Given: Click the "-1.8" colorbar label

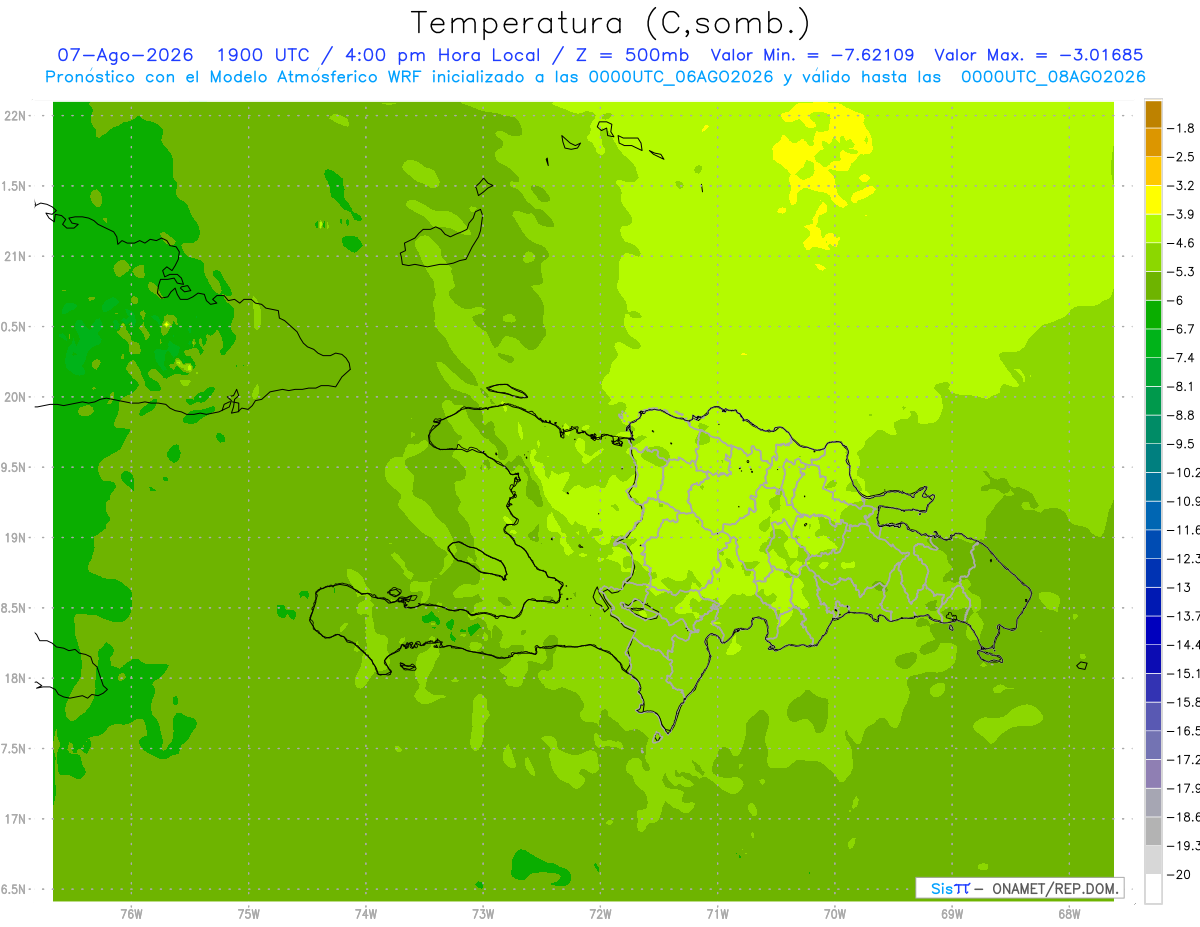Looking at the screenshot, I should pyautogui.click(x=1183, y=128).
